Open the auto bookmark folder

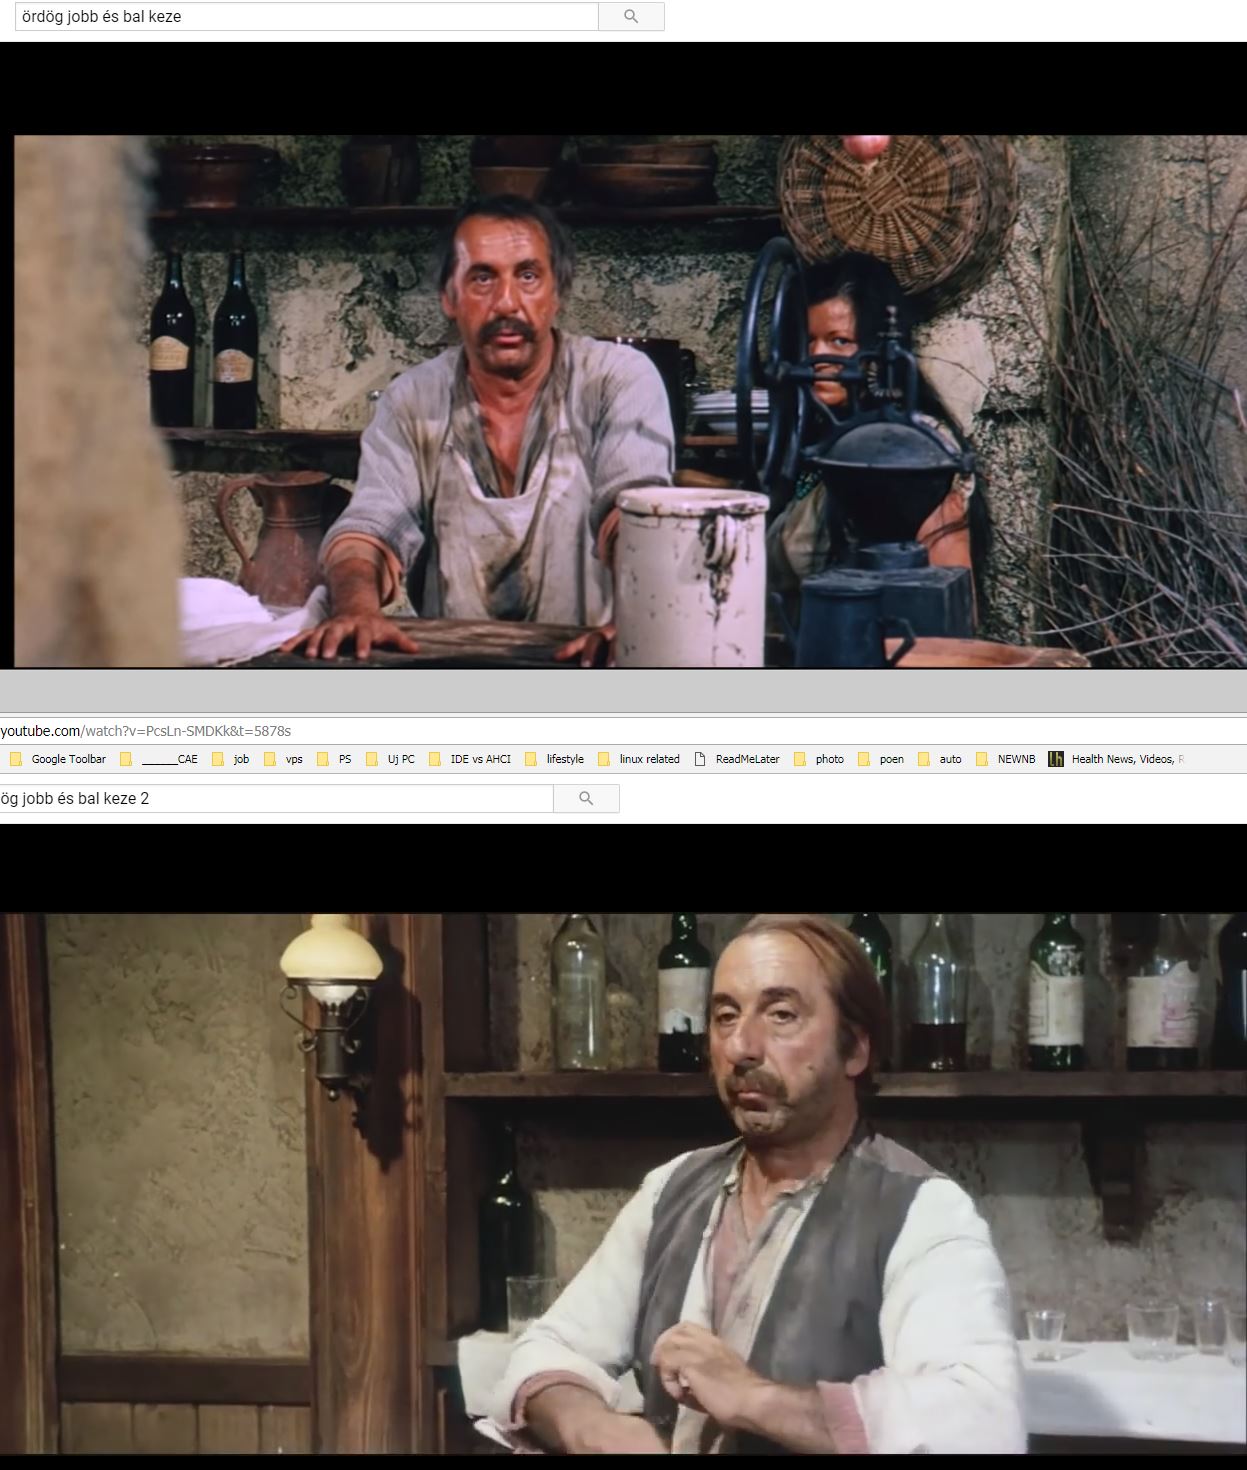(940, 759)
